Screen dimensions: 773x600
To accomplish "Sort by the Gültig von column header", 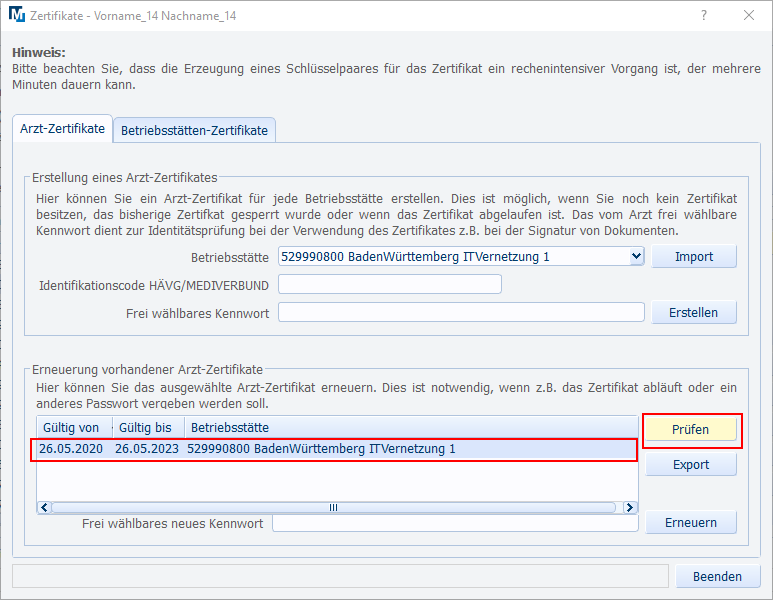I will click(x=72, y=427).
